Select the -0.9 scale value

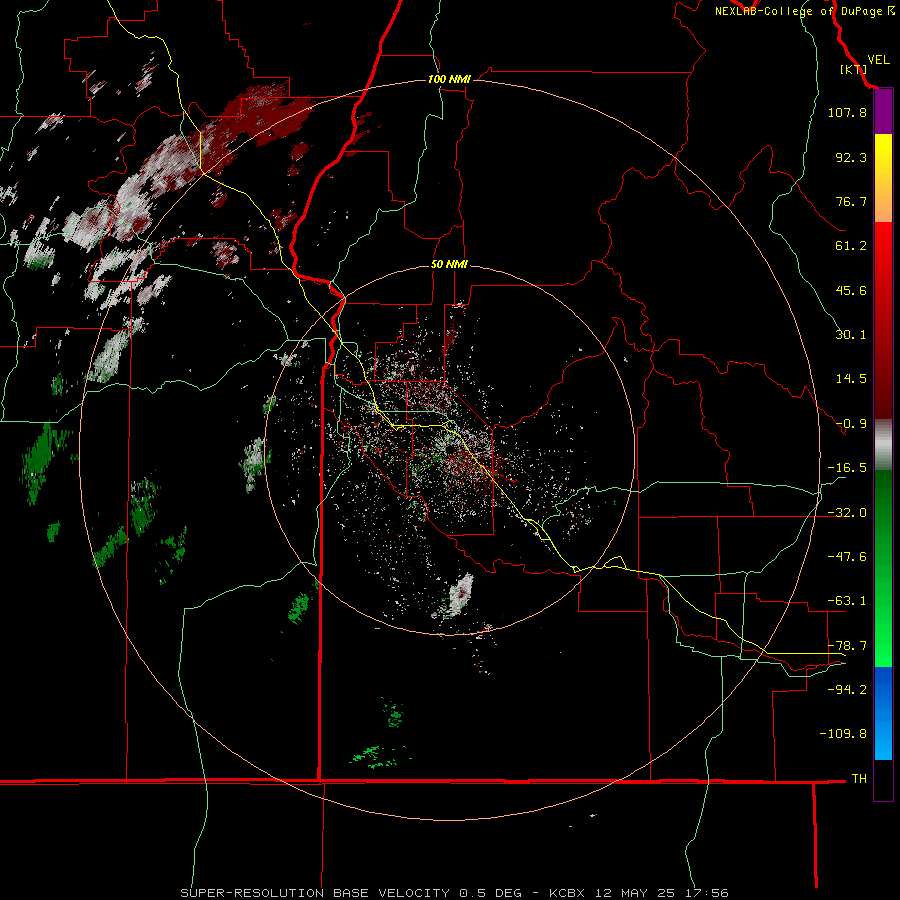[851, 424]
